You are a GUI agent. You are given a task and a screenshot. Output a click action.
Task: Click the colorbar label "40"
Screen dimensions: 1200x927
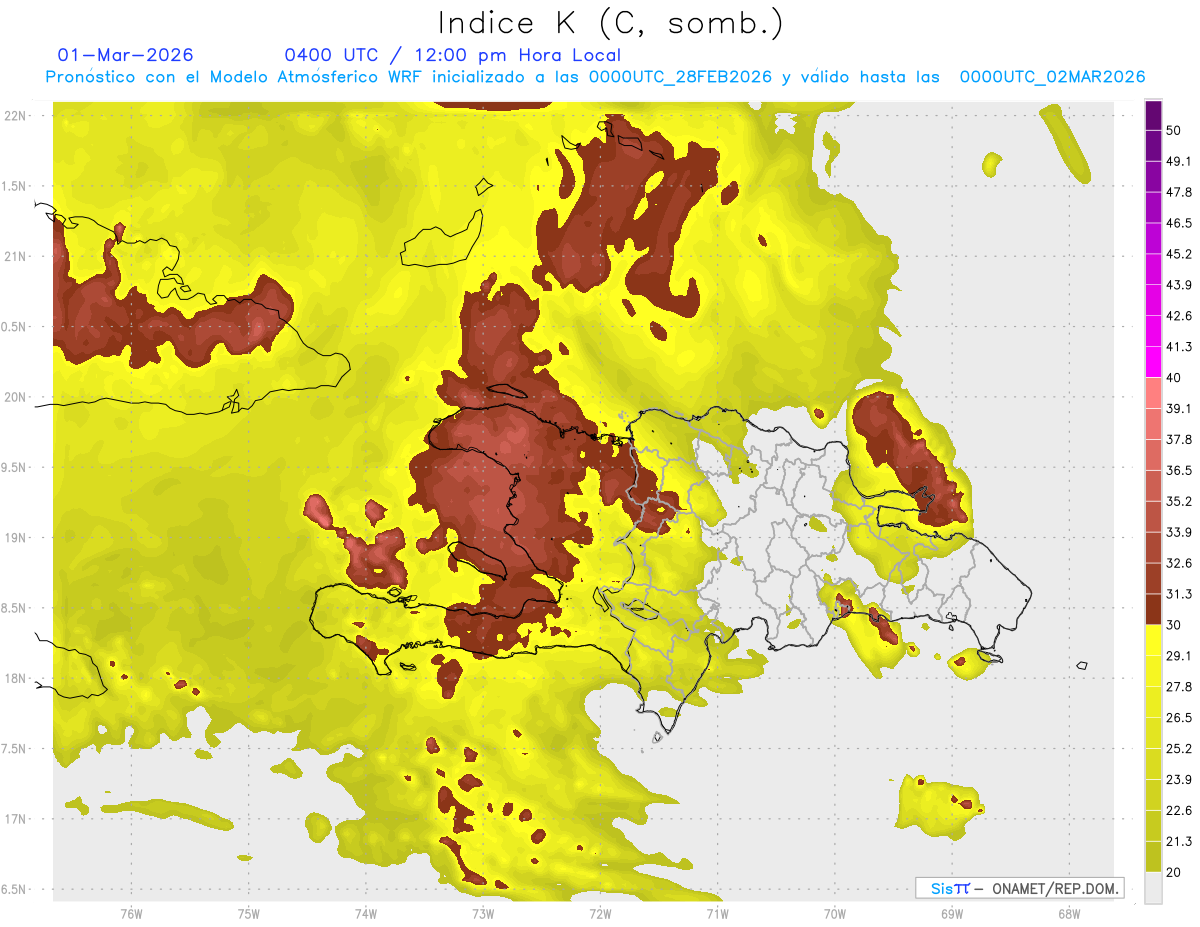(x=1175, y=378)
